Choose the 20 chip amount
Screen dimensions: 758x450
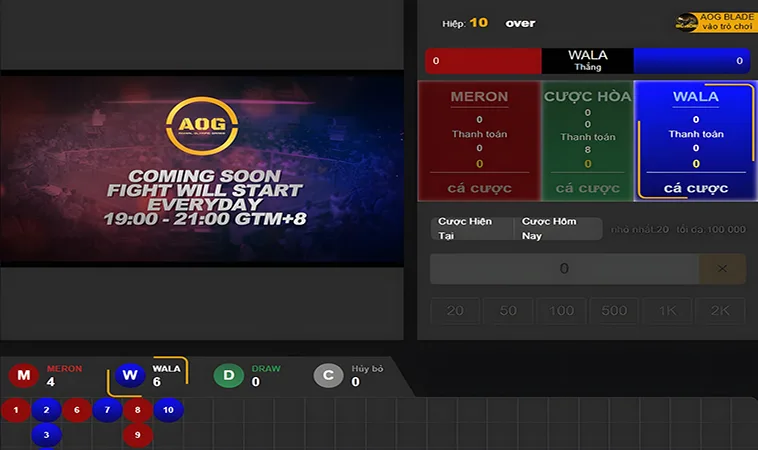click(455, 311)
